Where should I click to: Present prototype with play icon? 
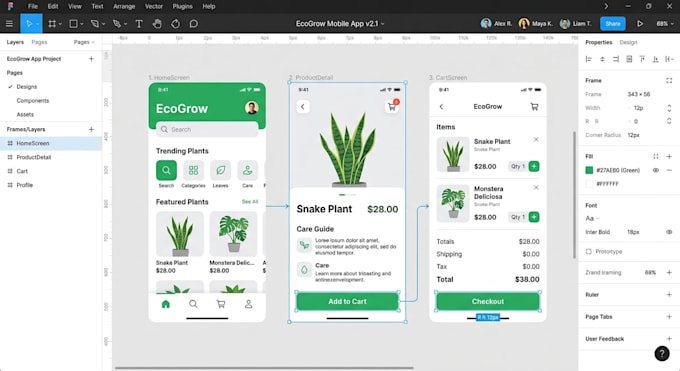point(640,23)
